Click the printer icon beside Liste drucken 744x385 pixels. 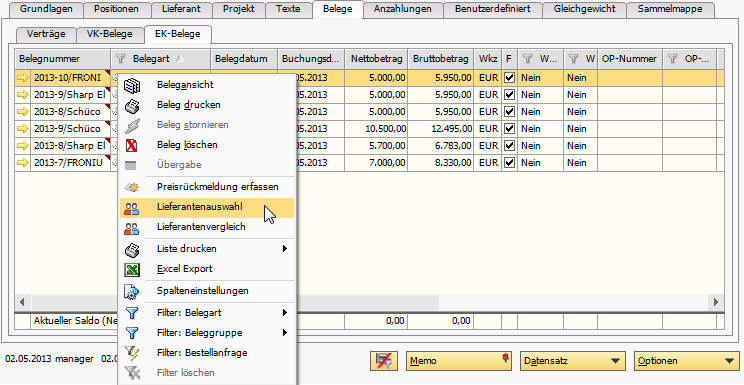pyautogui.click(x=131, y=250)
